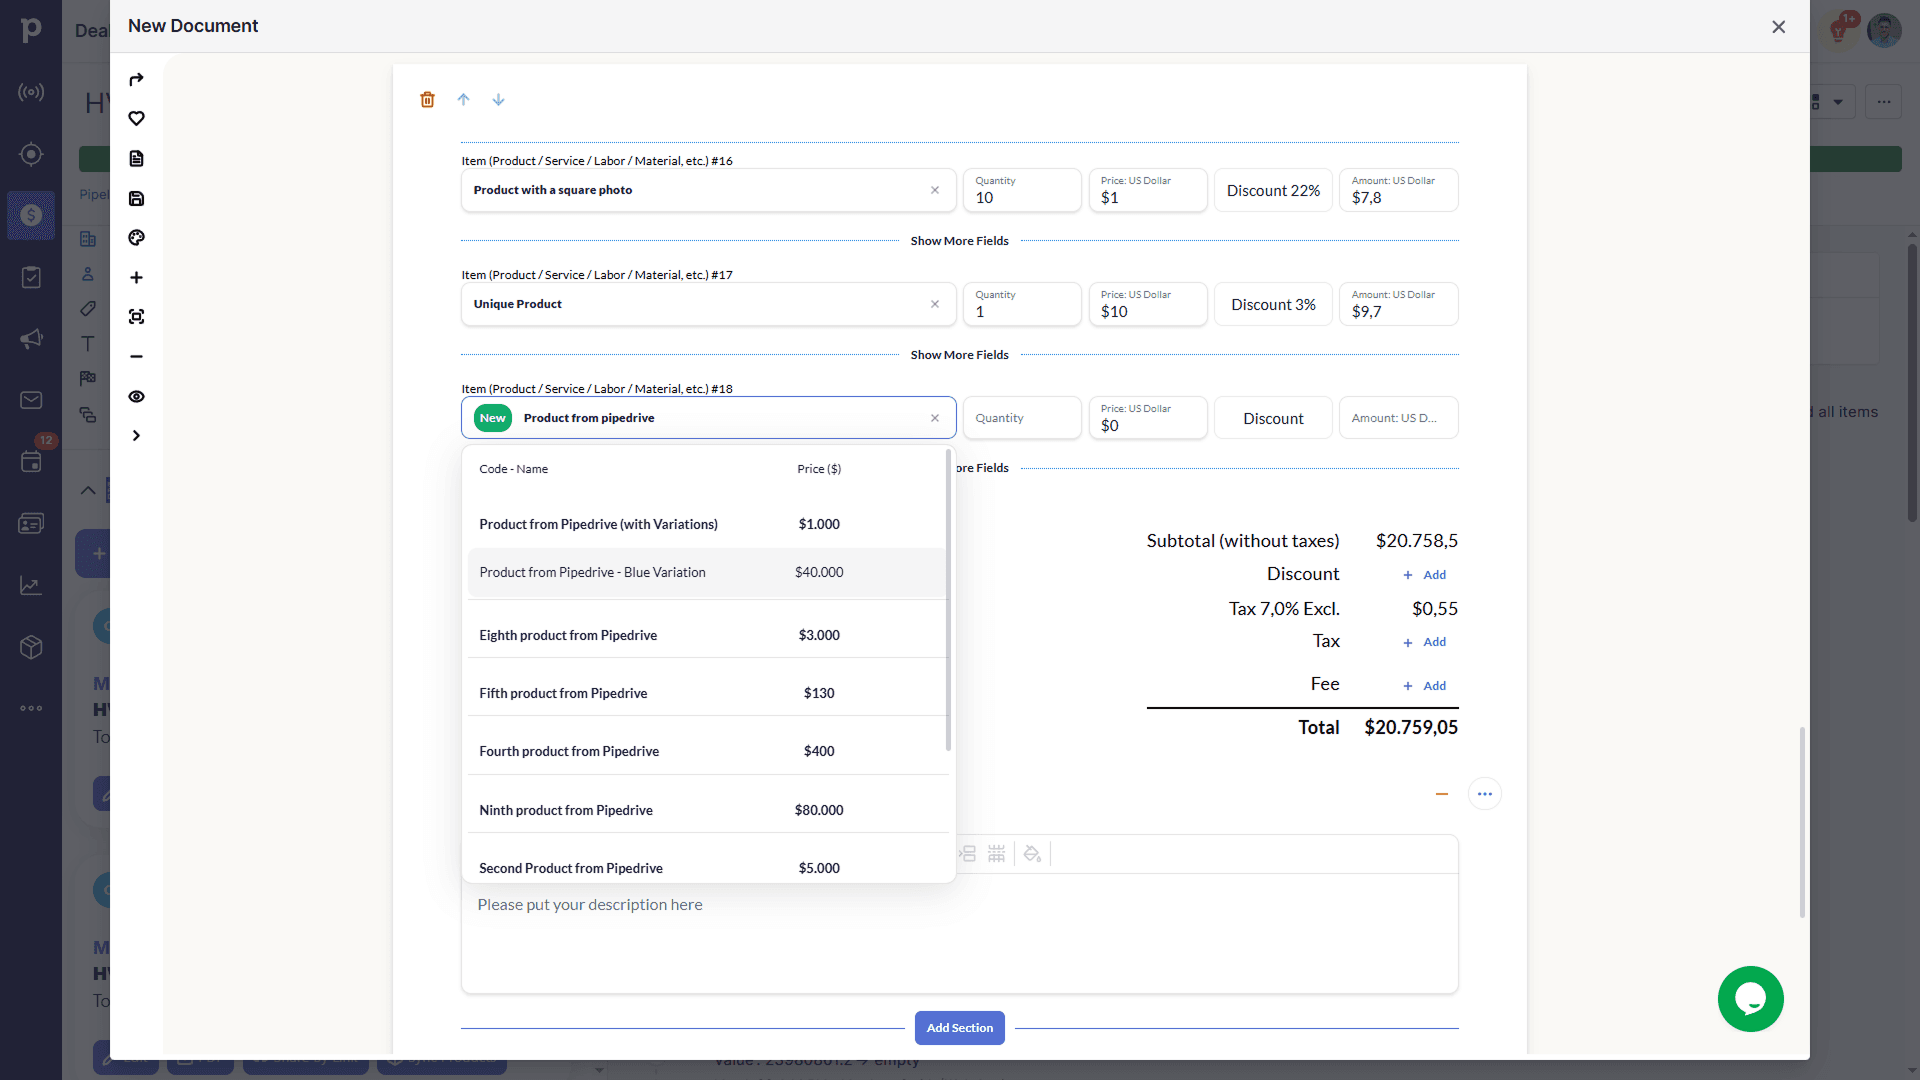Move section up with the up arrow

point(463,99)
